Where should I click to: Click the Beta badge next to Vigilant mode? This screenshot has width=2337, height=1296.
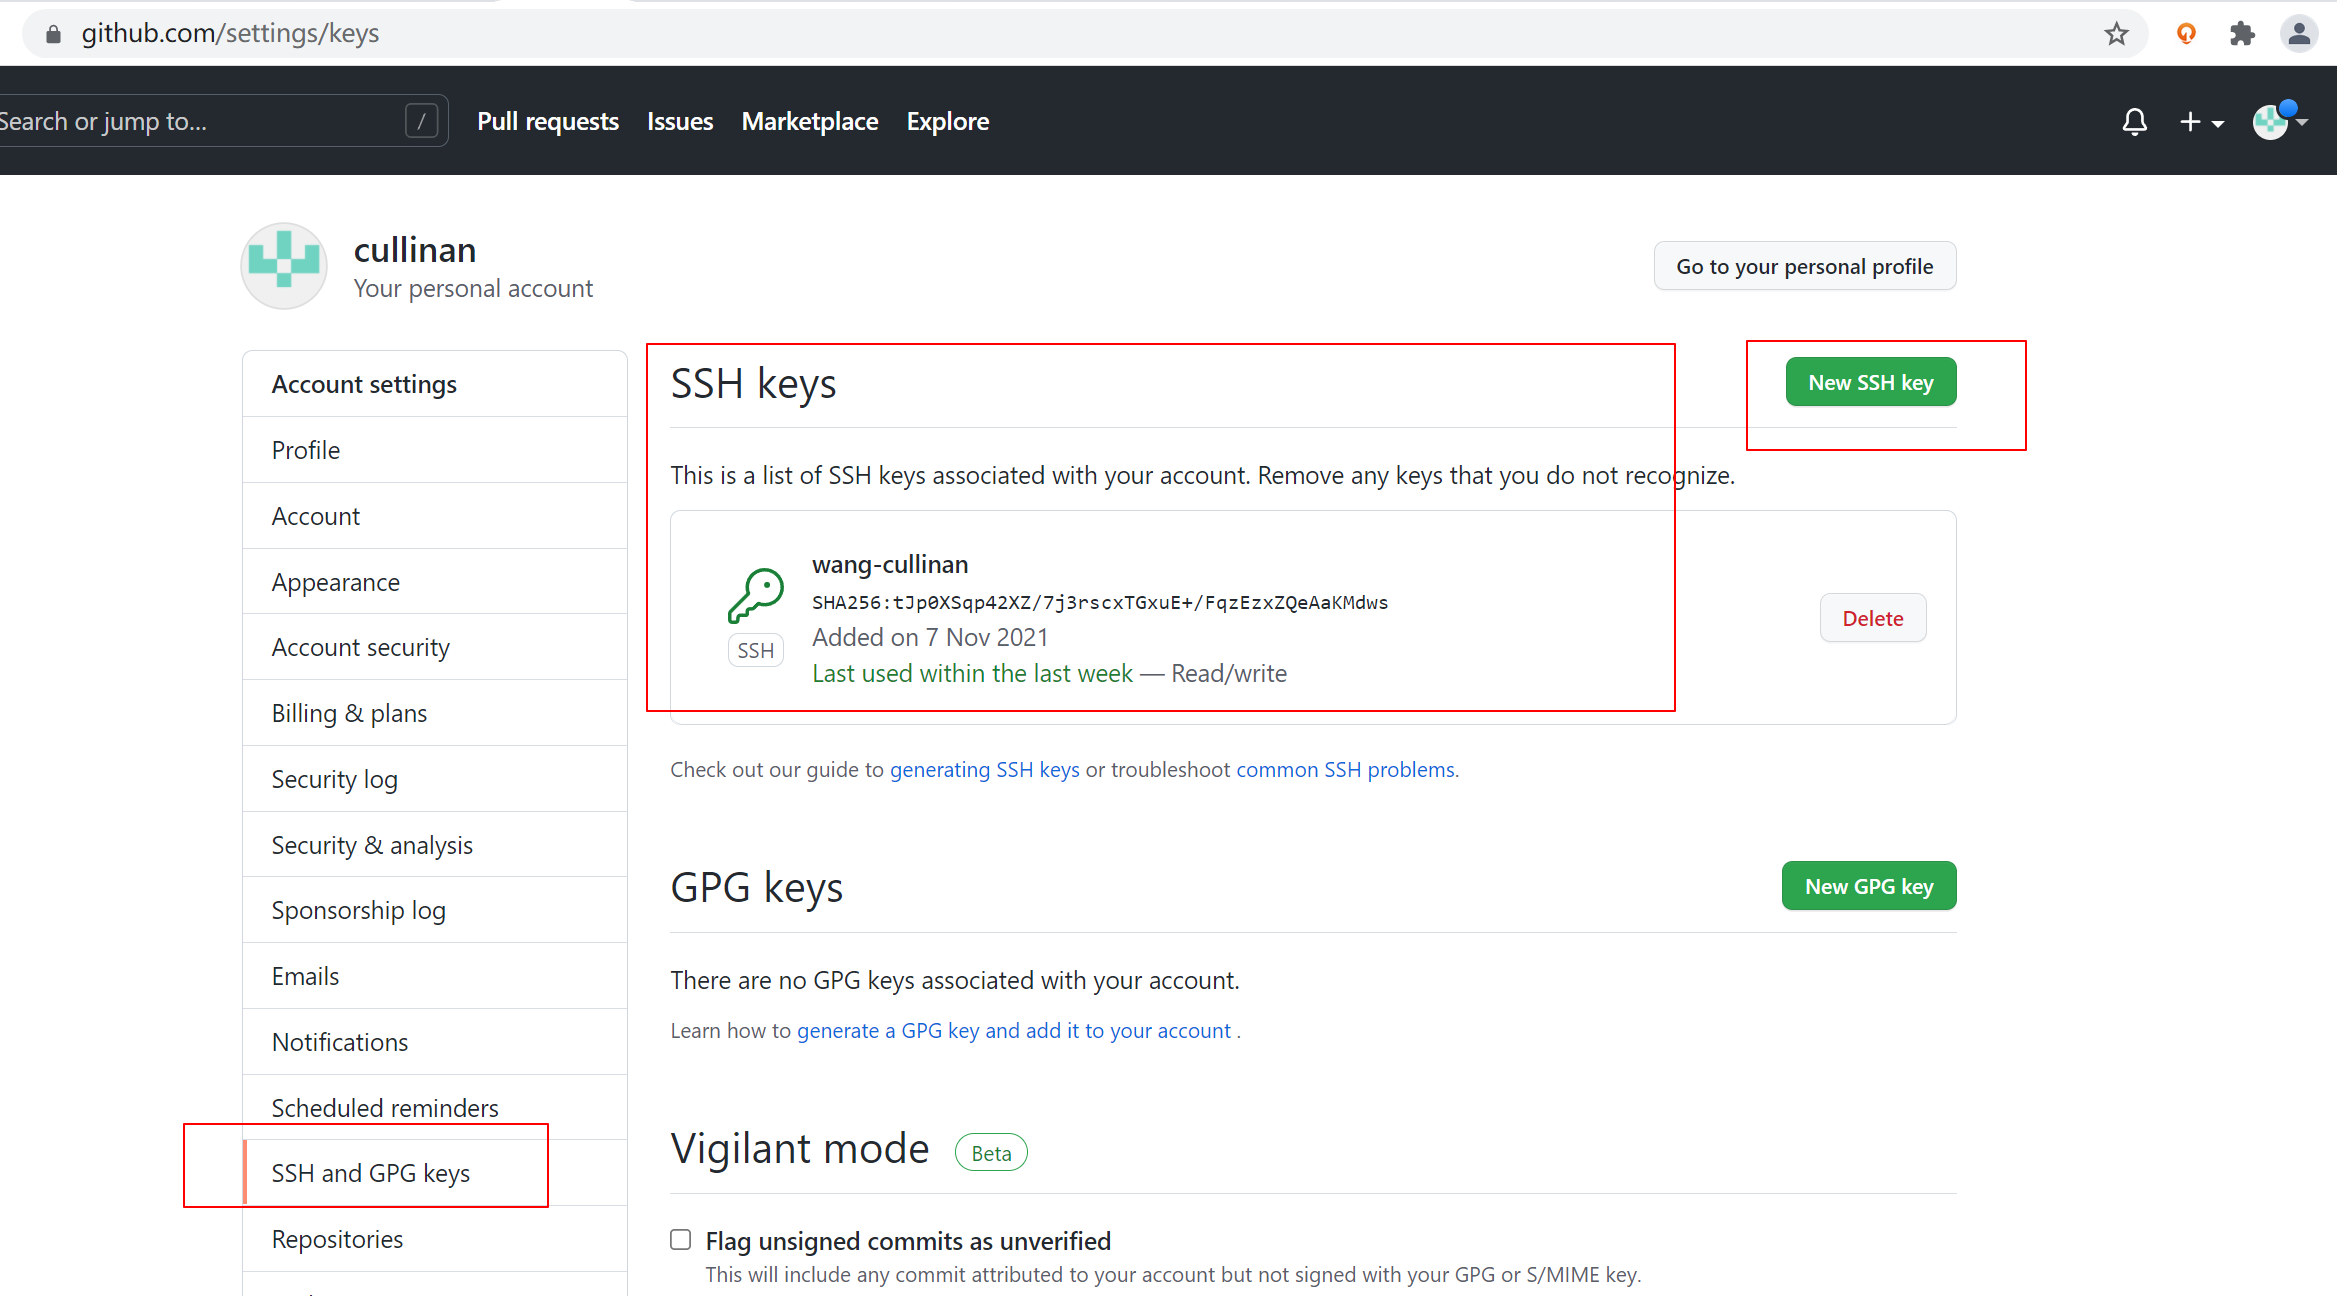pyautogui.click(x=991, y=1153)
